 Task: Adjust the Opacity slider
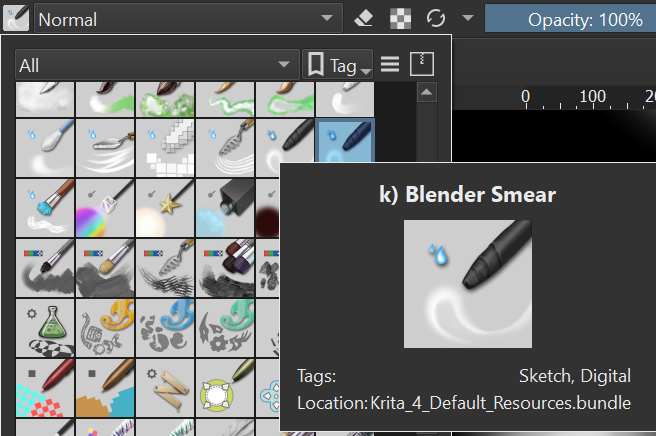point(570,18)
